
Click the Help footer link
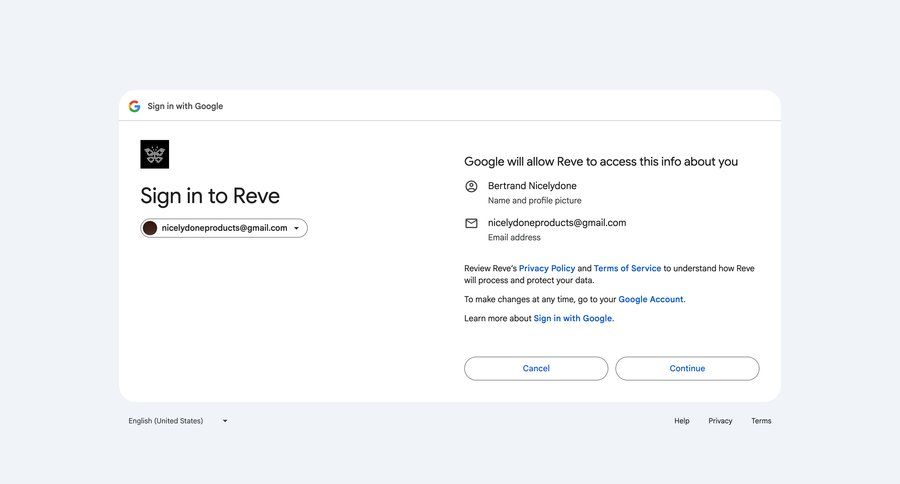pyautogui.click(x=682, y=421)
